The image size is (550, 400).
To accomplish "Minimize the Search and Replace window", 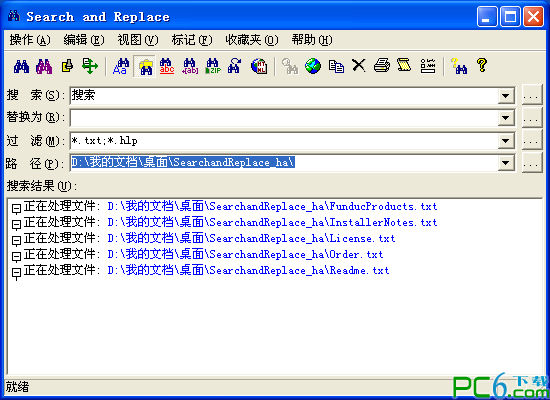I will (487, 16).
